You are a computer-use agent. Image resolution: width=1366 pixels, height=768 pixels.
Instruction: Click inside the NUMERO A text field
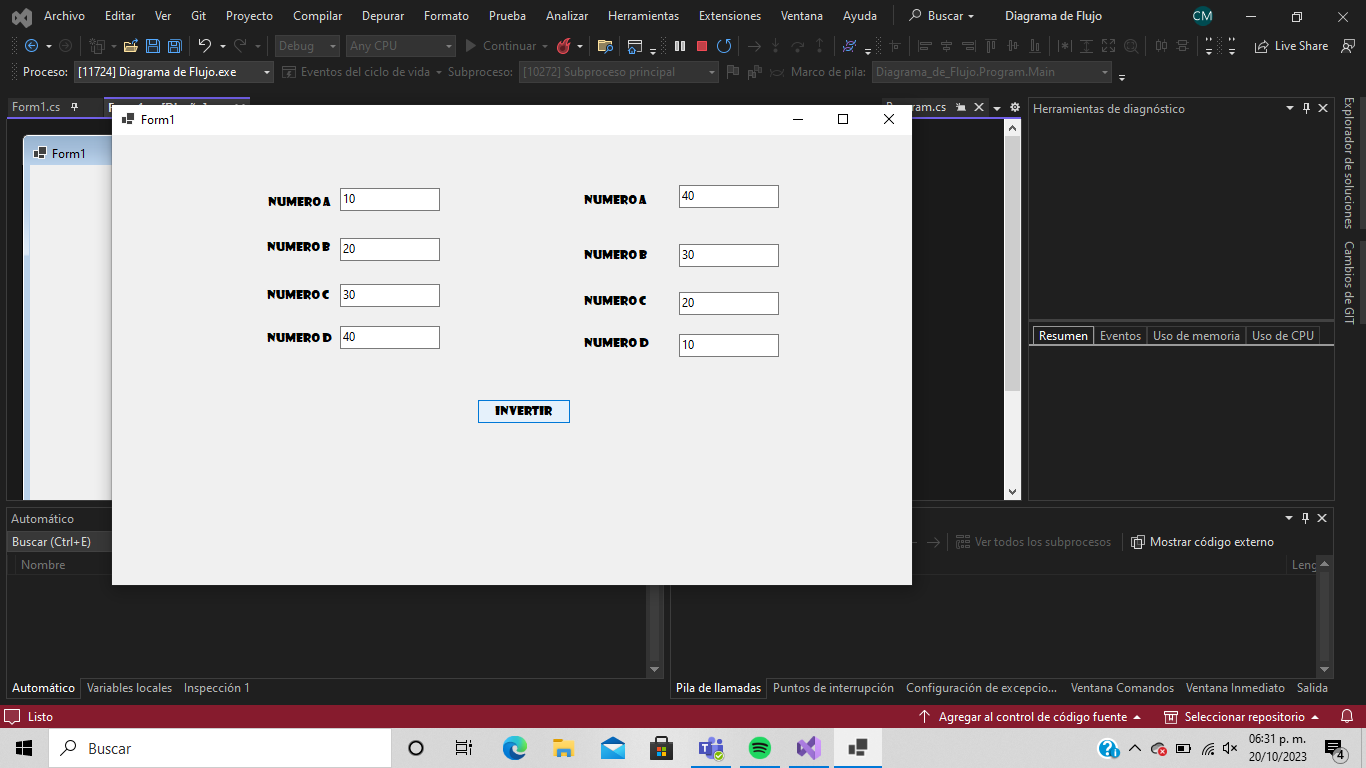pyautogui.click(x=389, y=199)
